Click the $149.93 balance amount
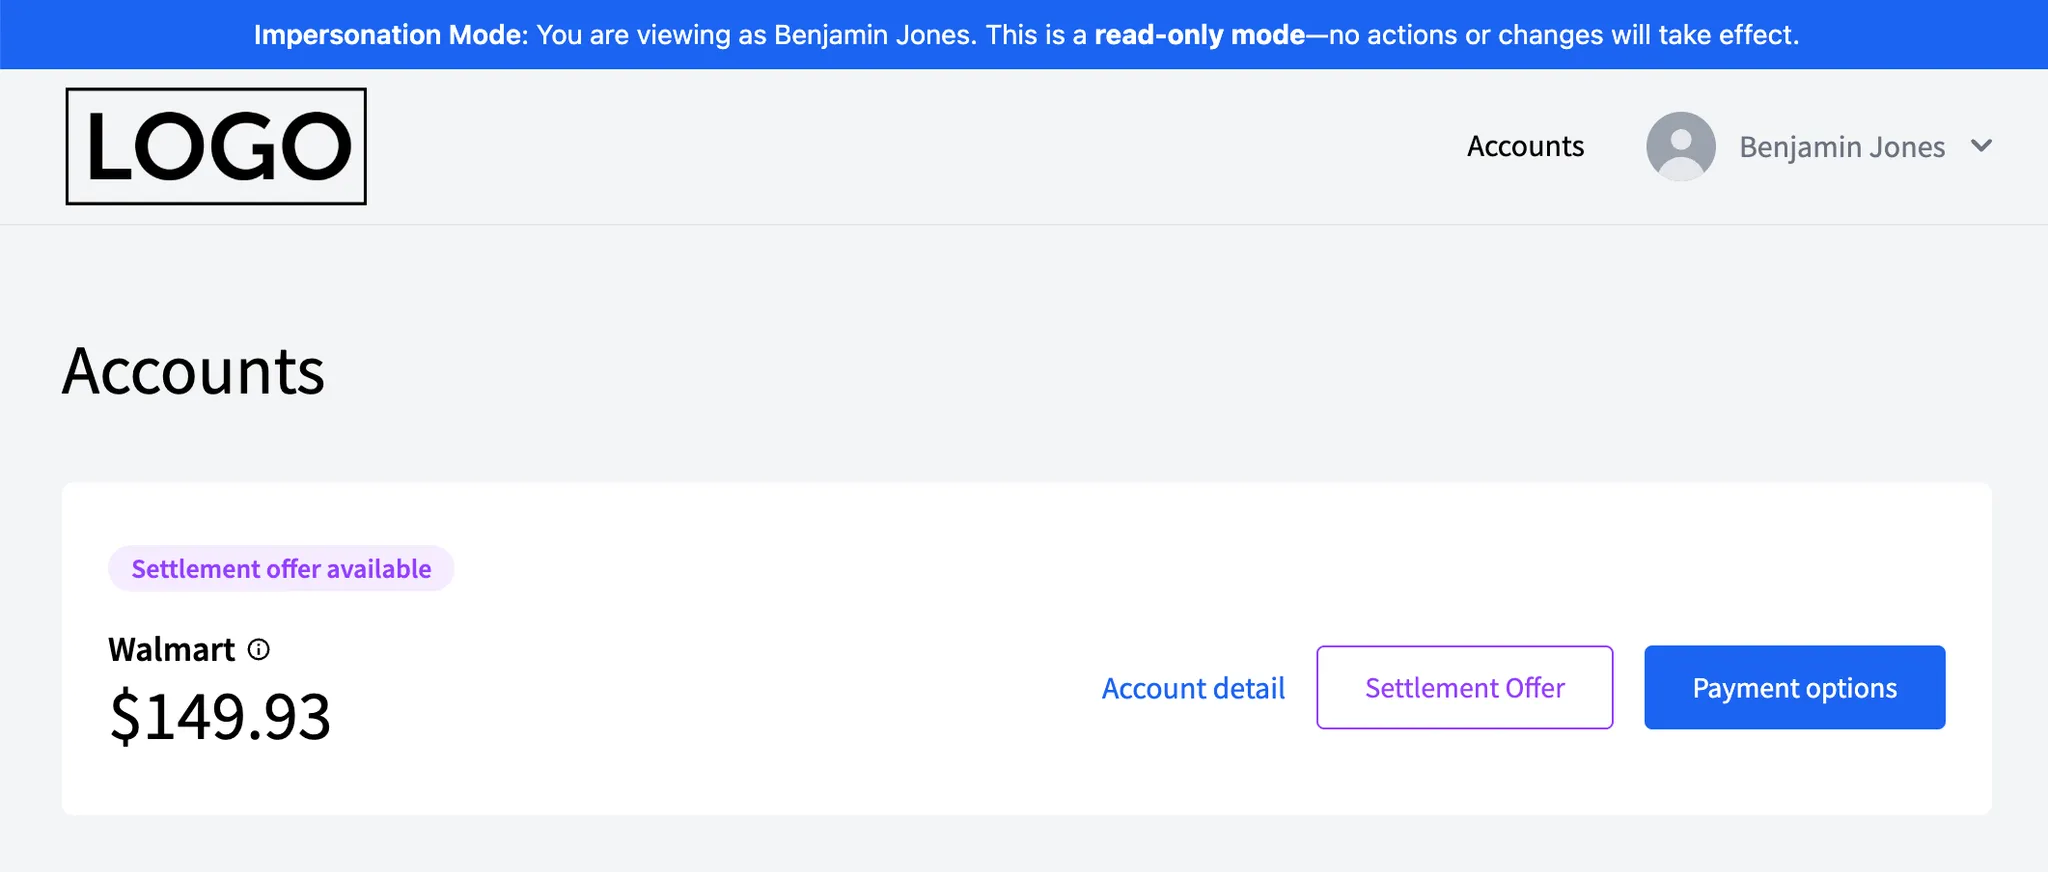This screenshot has width=2048, height=872. click(220, 716)
